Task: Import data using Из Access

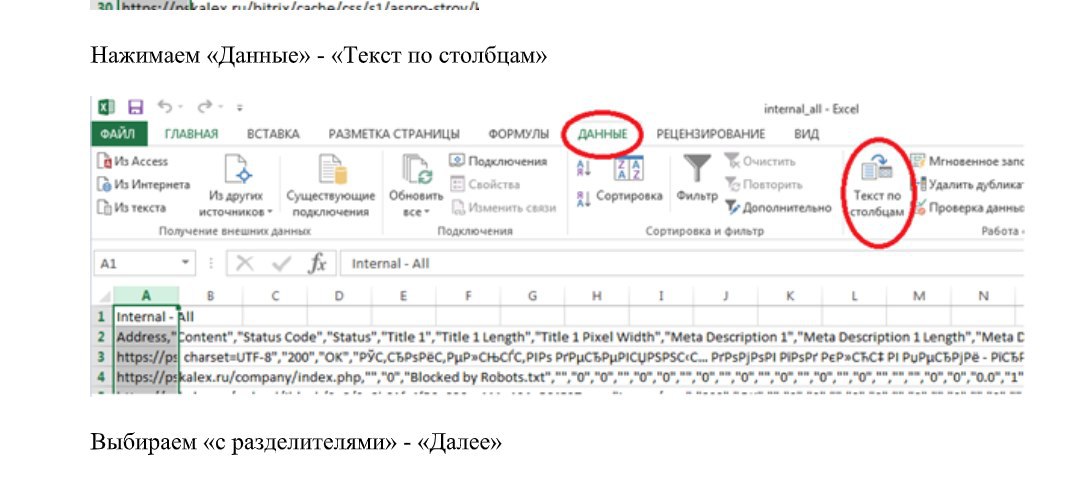Action: pos(133,161)
